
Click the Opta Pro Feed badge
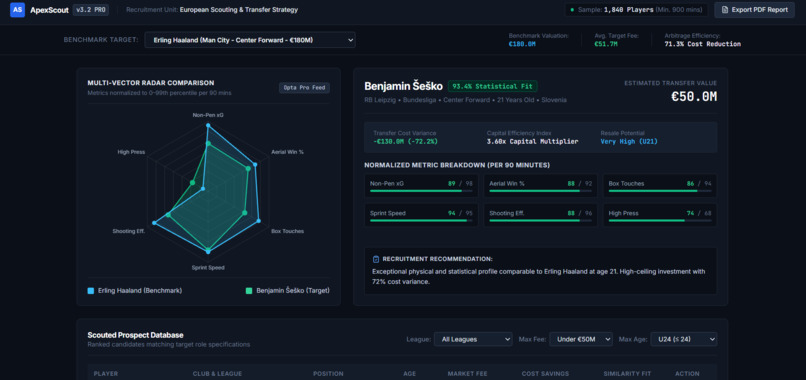304,88
